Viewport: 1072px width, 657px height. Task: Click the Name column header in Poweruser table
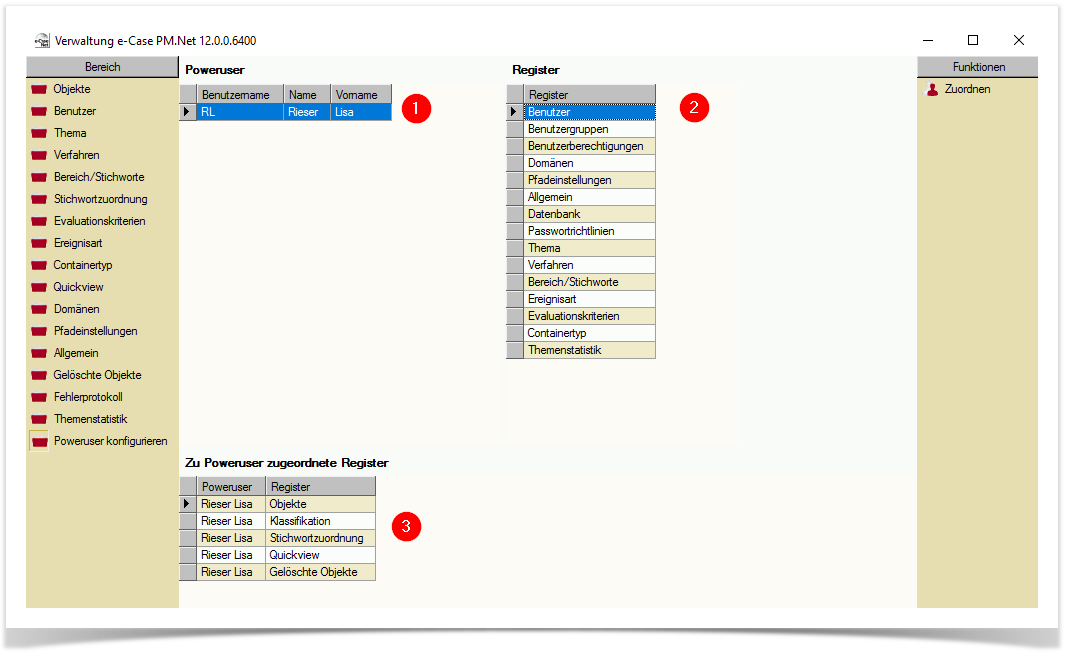[x=307, y=94]
